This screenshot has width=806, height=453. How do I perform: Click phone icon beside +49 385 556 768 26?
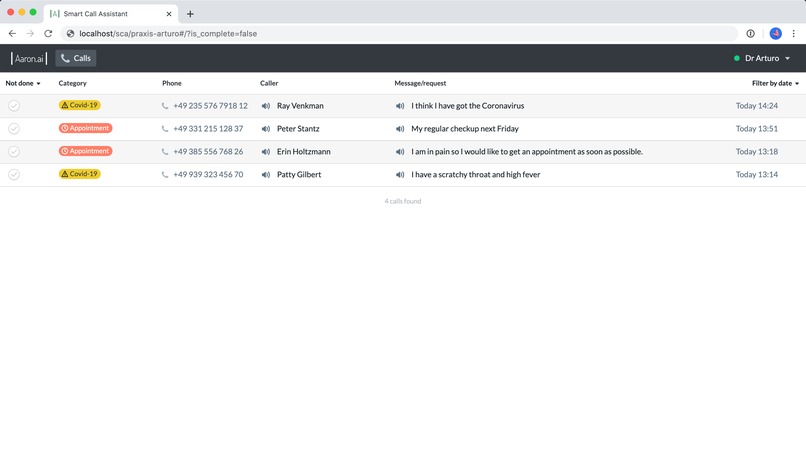click(165, 152)
